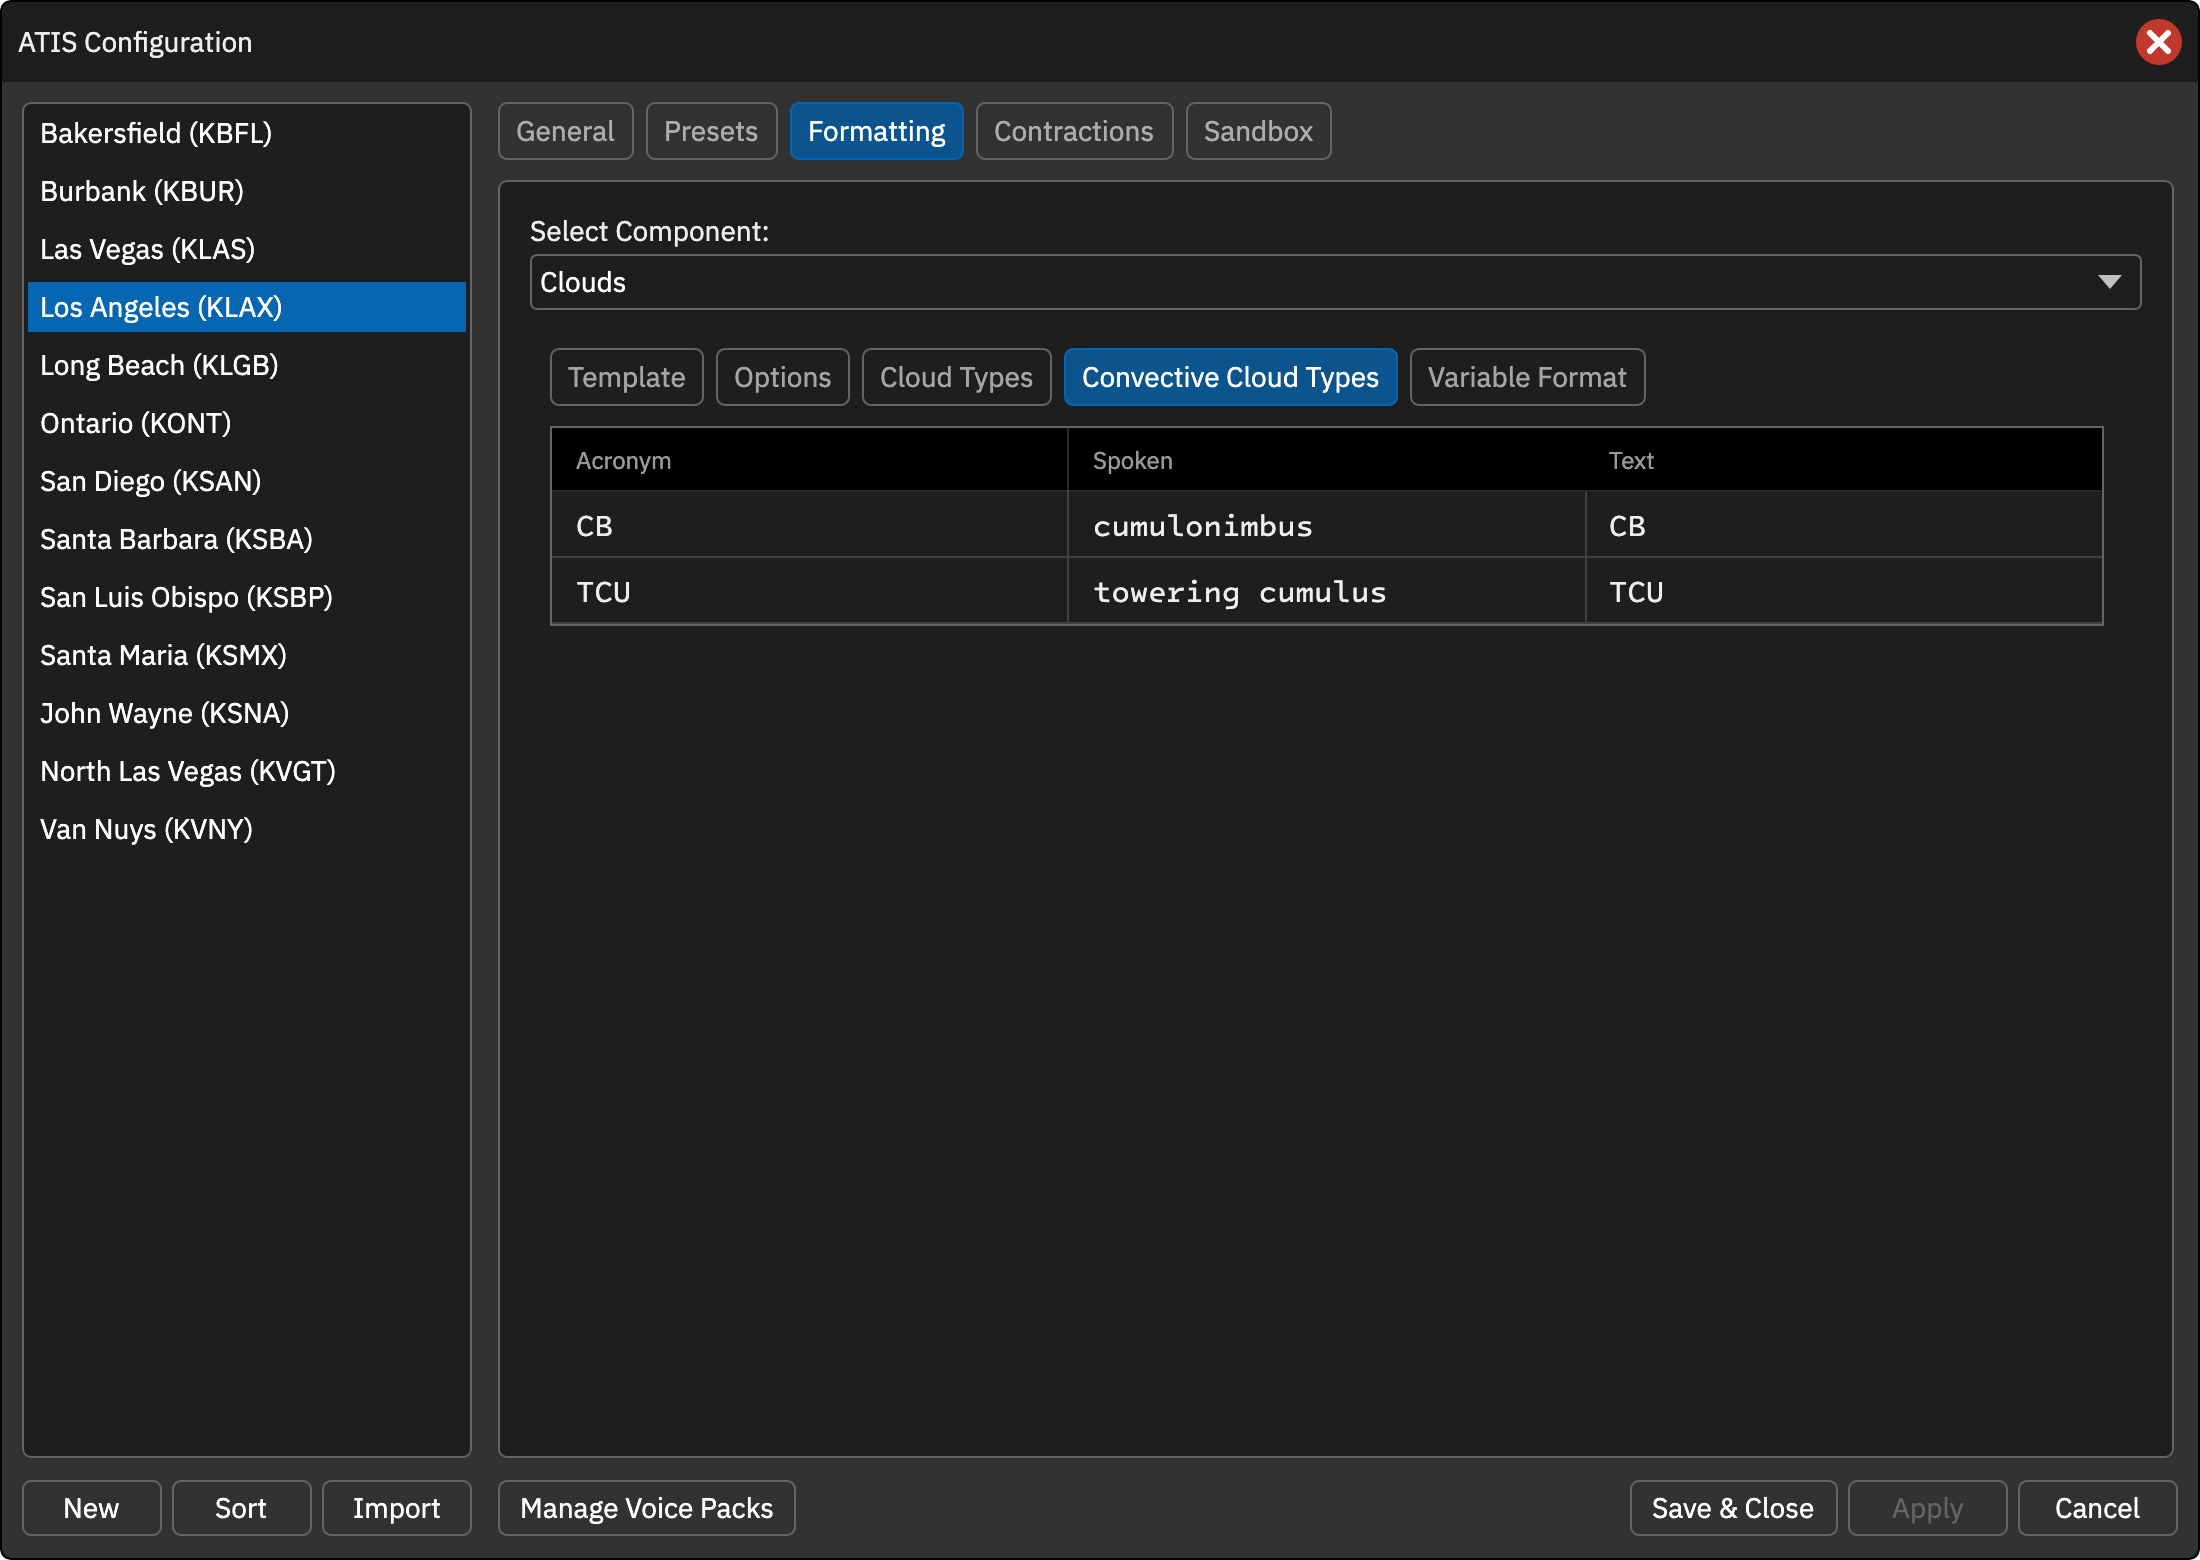Go to the Contractions tab
This screenshot has height=1560, width=2200.
pyautogui.click(x=1074, y=131)
